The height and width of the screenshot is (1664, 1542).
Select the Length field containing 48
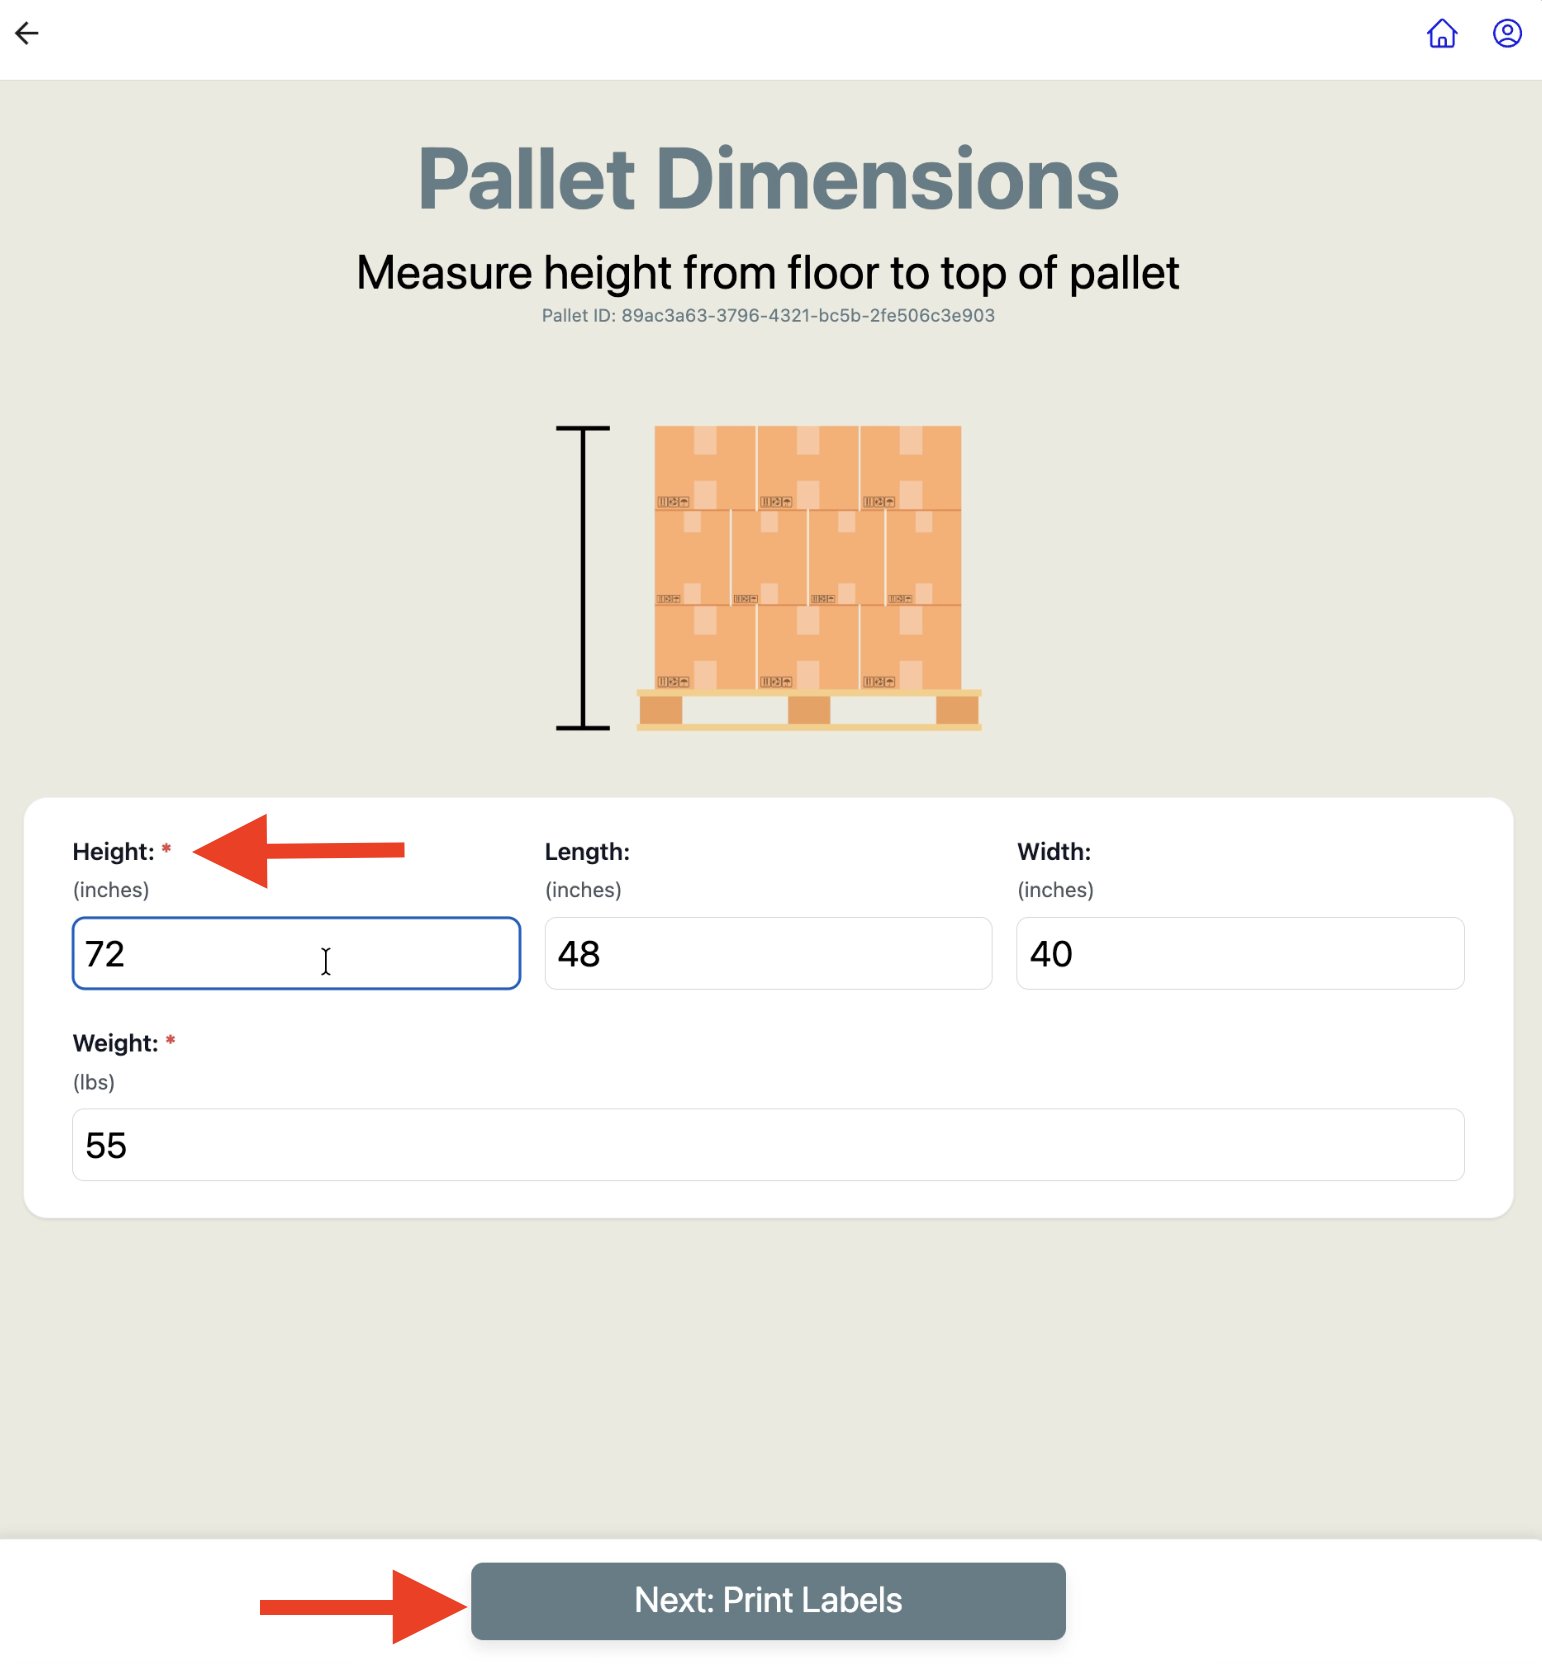(x=768, y=953)
